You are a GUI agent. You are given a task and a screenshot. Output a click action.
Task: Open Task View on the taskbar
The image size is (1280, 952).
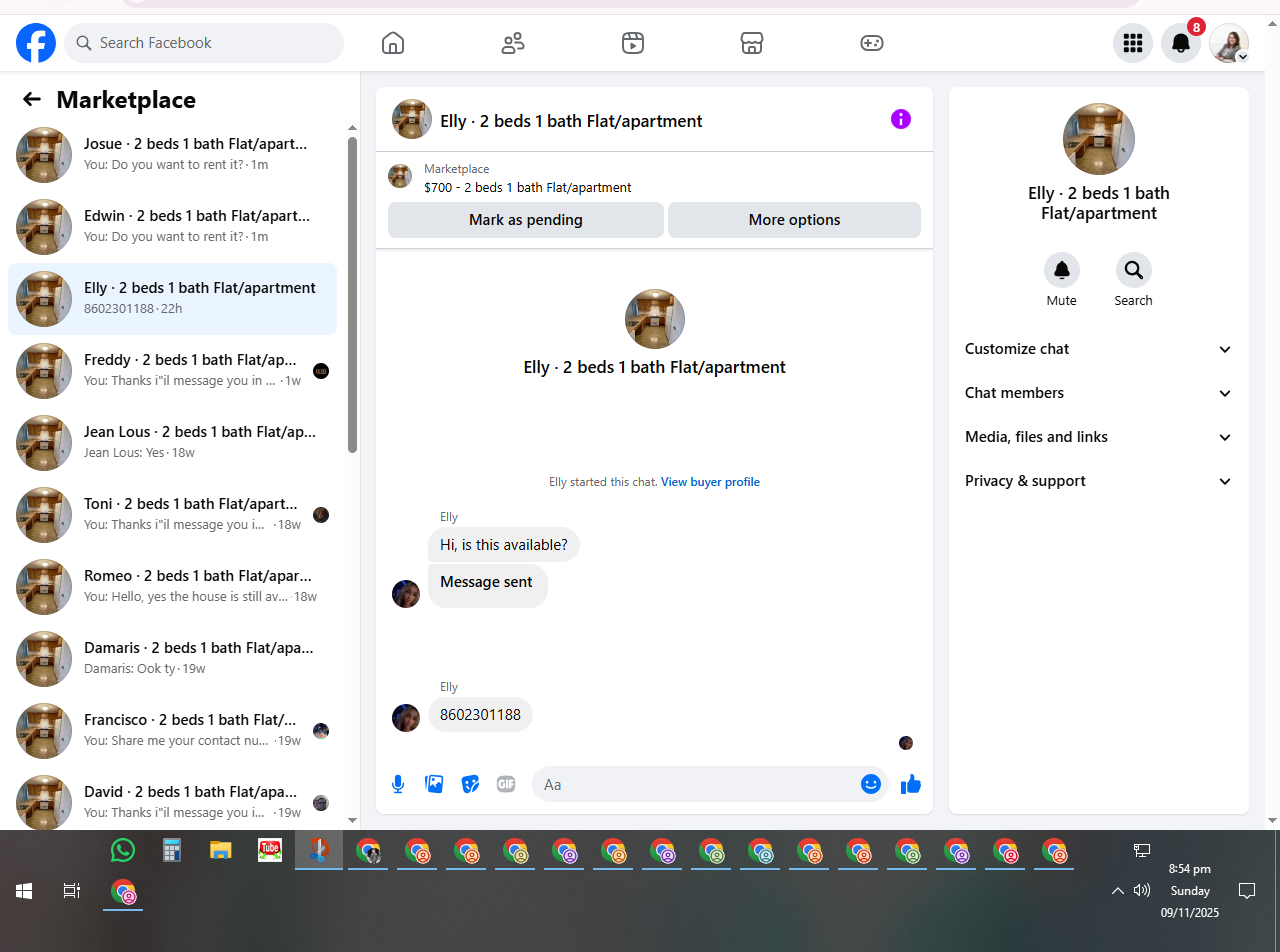(x=72, y=890)
